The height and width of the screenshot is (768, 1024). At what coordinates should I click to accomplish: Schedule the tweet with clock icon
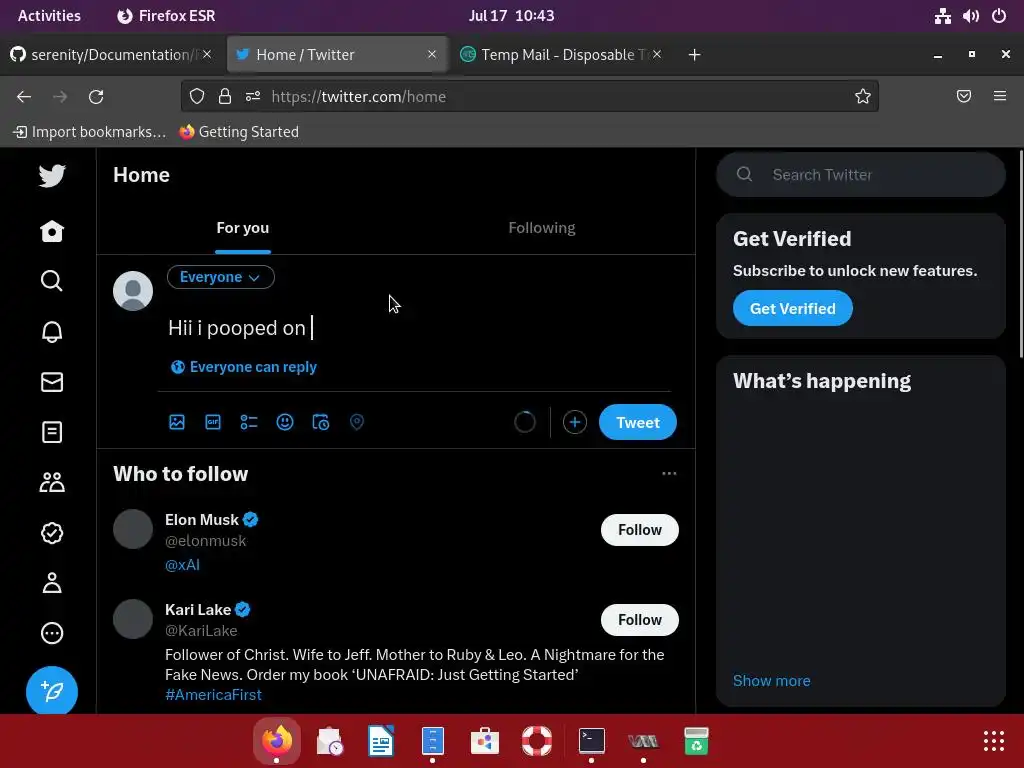point(321,422)
